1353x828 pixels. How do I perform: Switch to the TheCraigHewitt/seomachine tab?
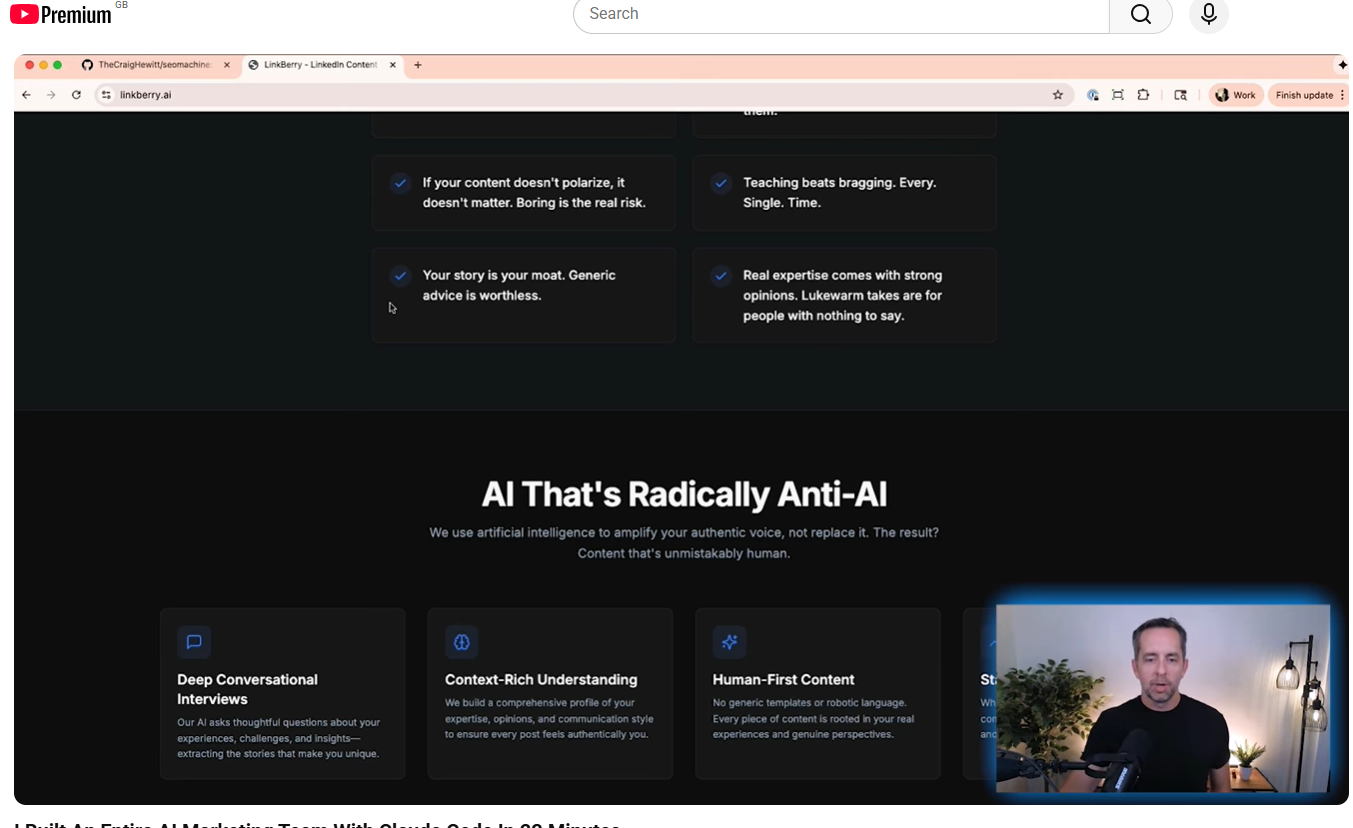tap(153, 65)
